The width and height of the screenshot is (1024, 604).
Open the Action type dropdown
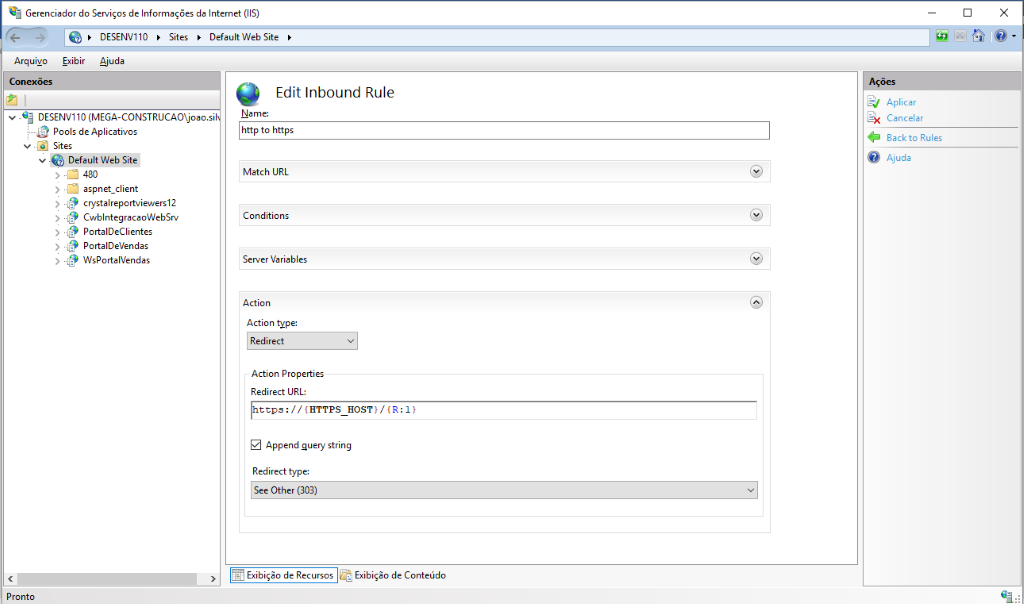302,341
